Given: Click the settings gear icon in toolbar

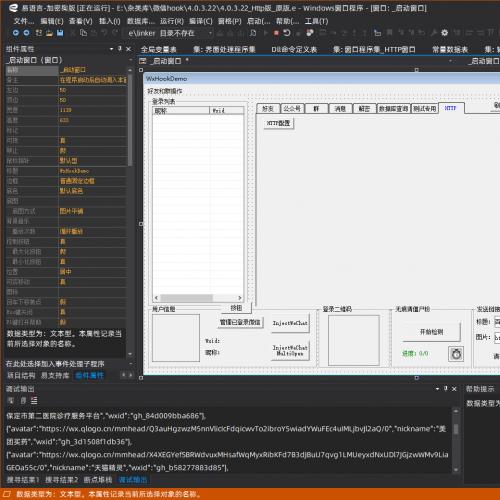Looking at the screenshot, I should click(444, 33).
